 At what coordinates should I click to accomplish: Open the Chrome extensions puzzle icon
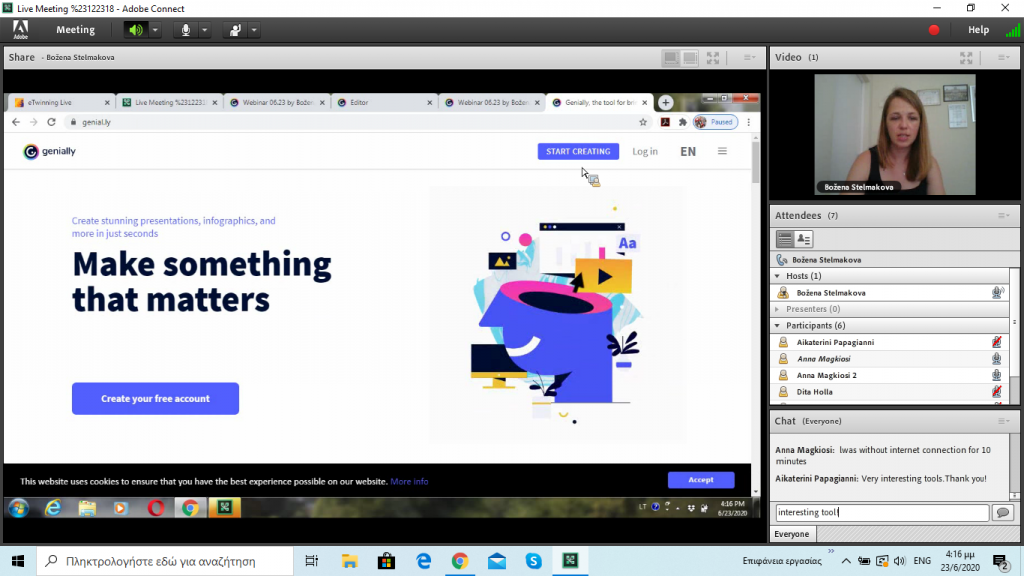click(x=682, y=122)
